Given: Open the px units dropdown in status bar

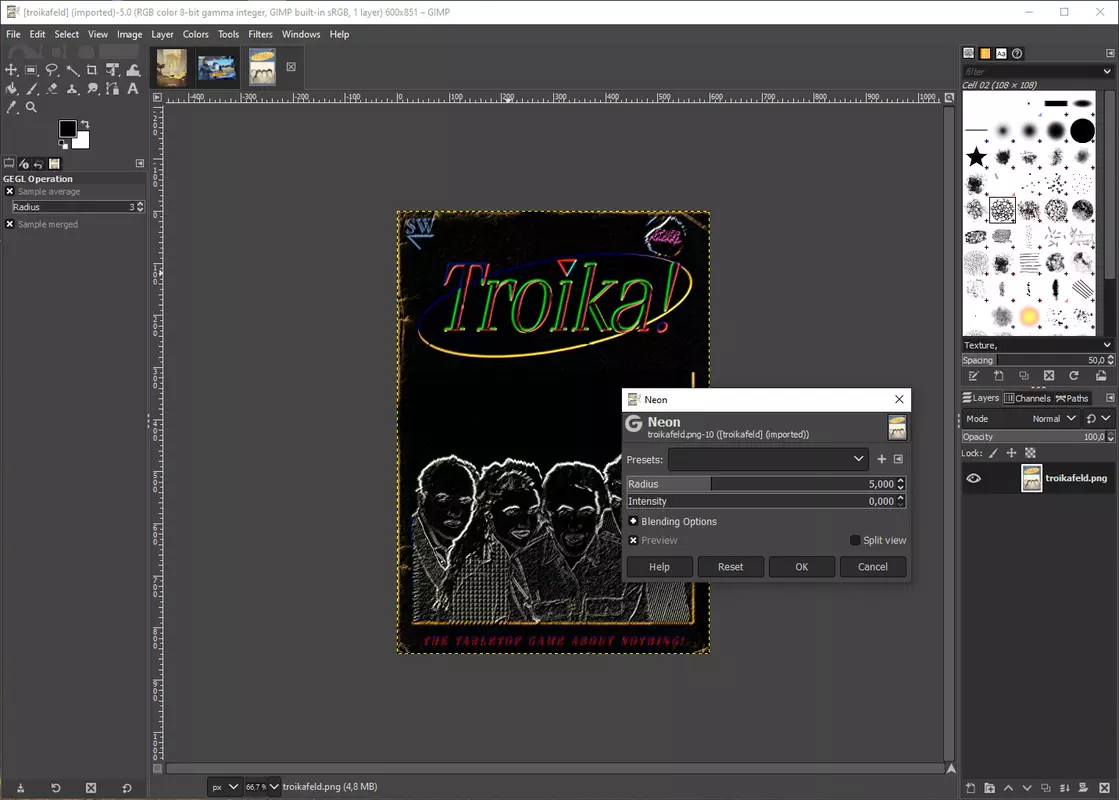Looking at the screenshot, I should (225, 786).
